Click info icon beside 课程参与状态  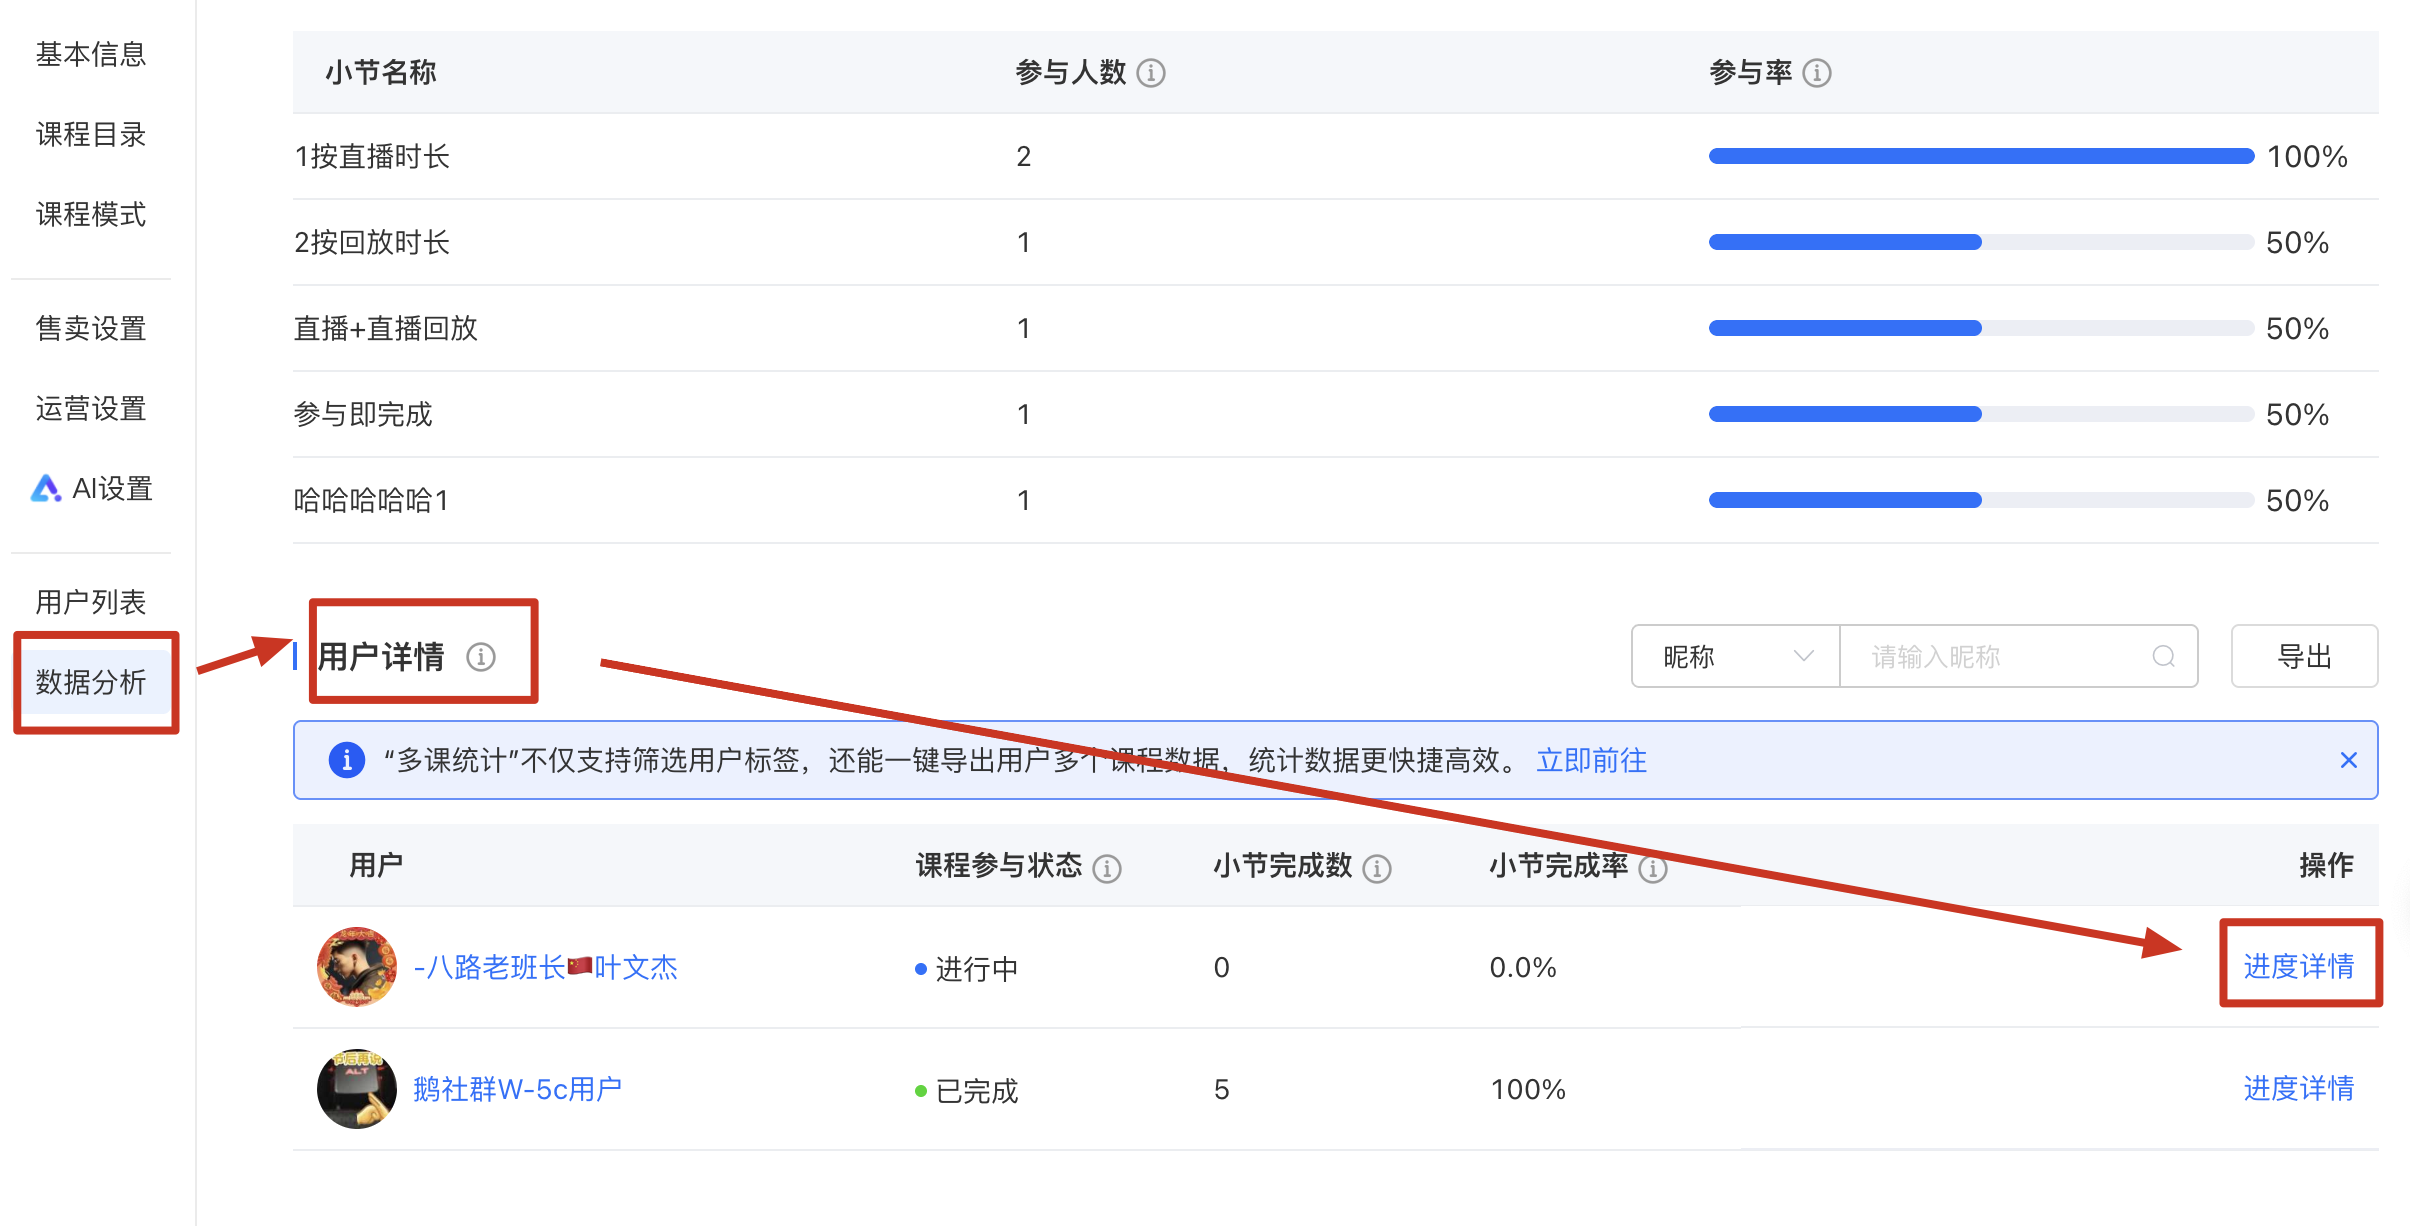(x=1107, y=868)
